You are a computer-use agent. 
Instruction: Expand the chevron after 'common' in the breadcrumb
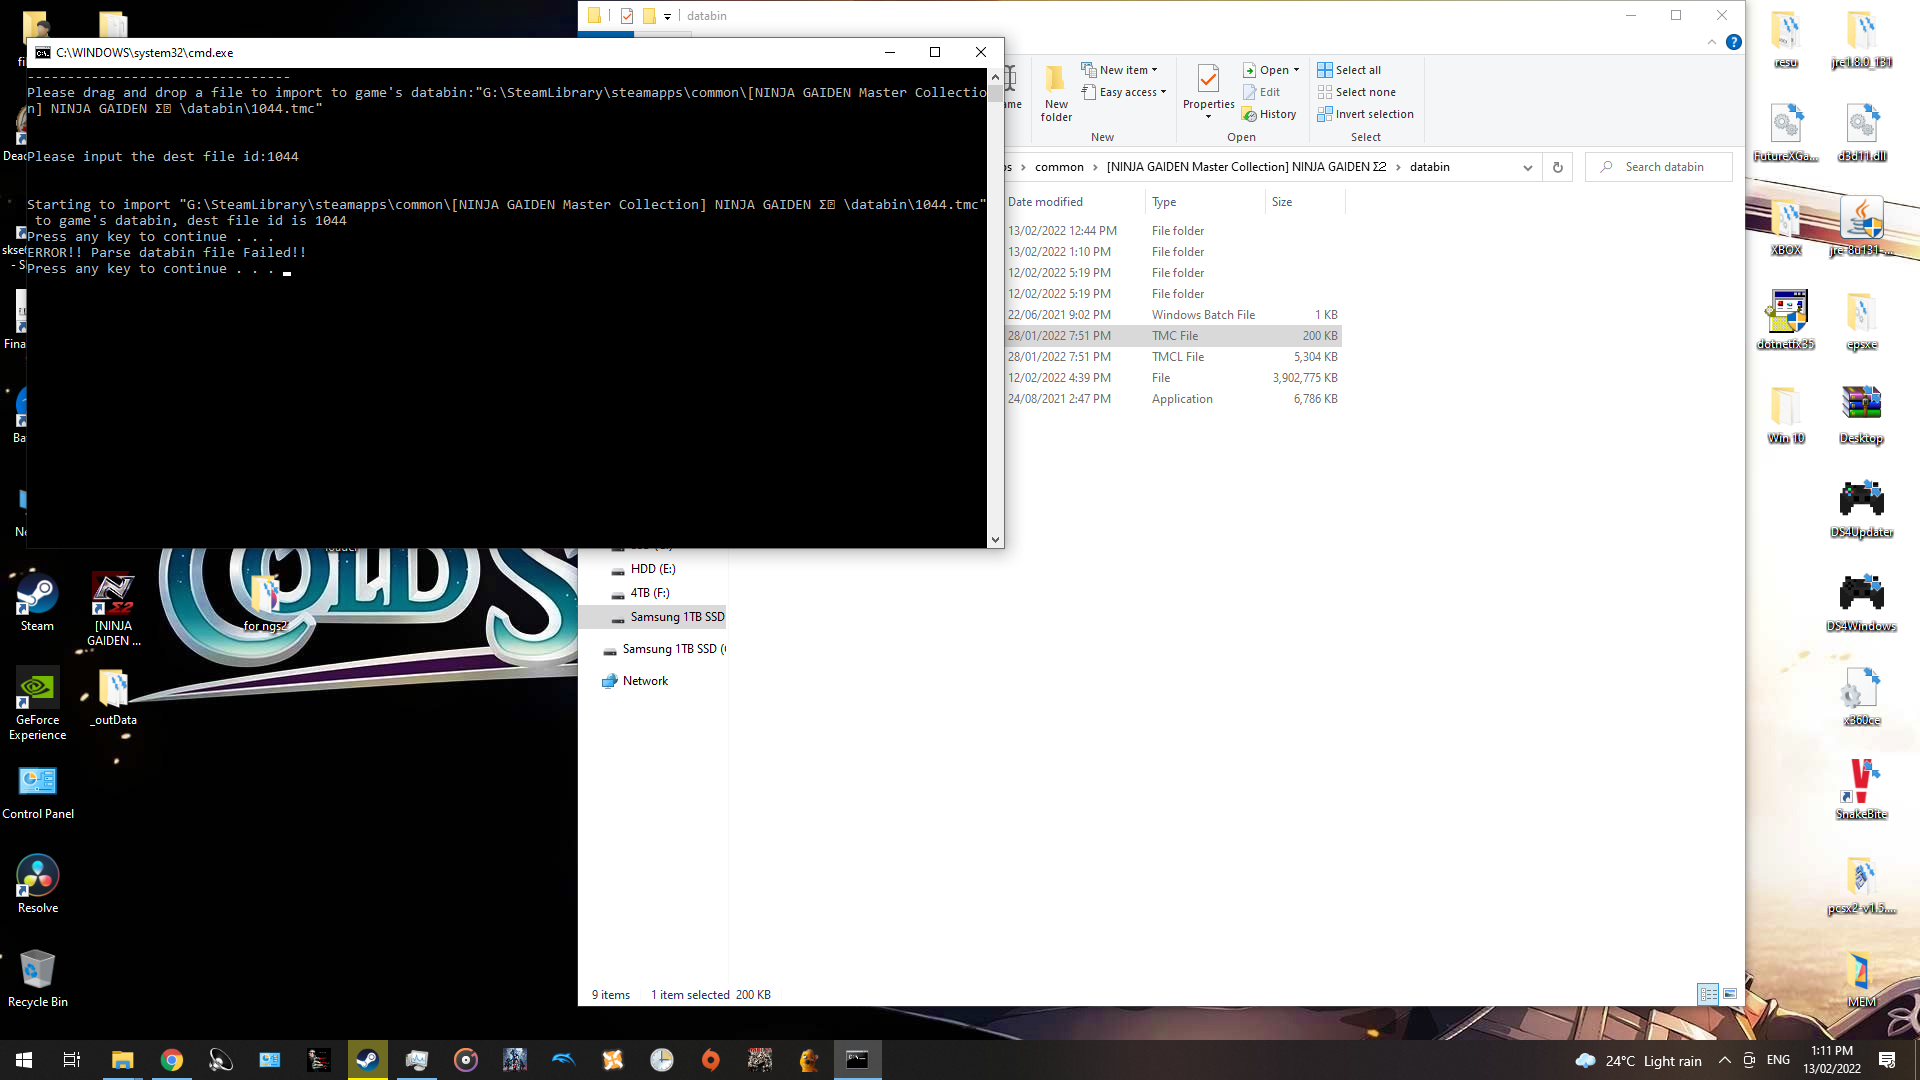click(x=1095, y=167)
